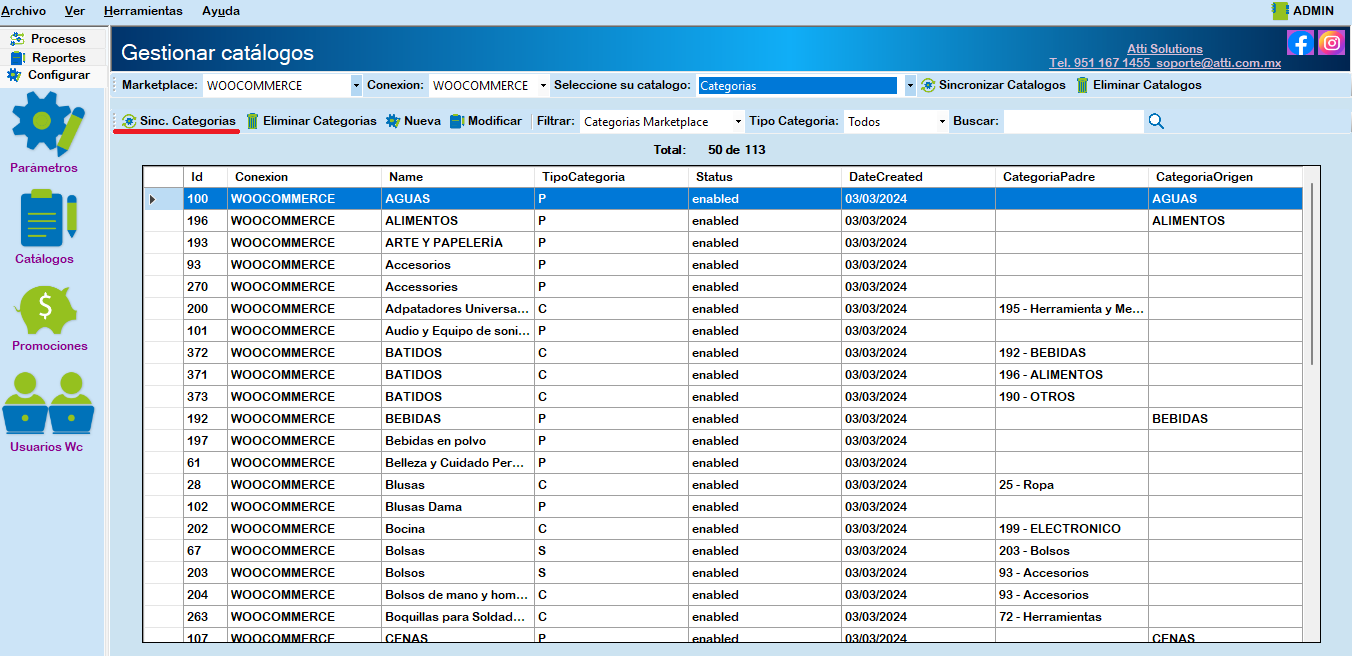The image size is (1352, 656).
Task: Click Nueva to add a category
Action: tap(413, 121)
